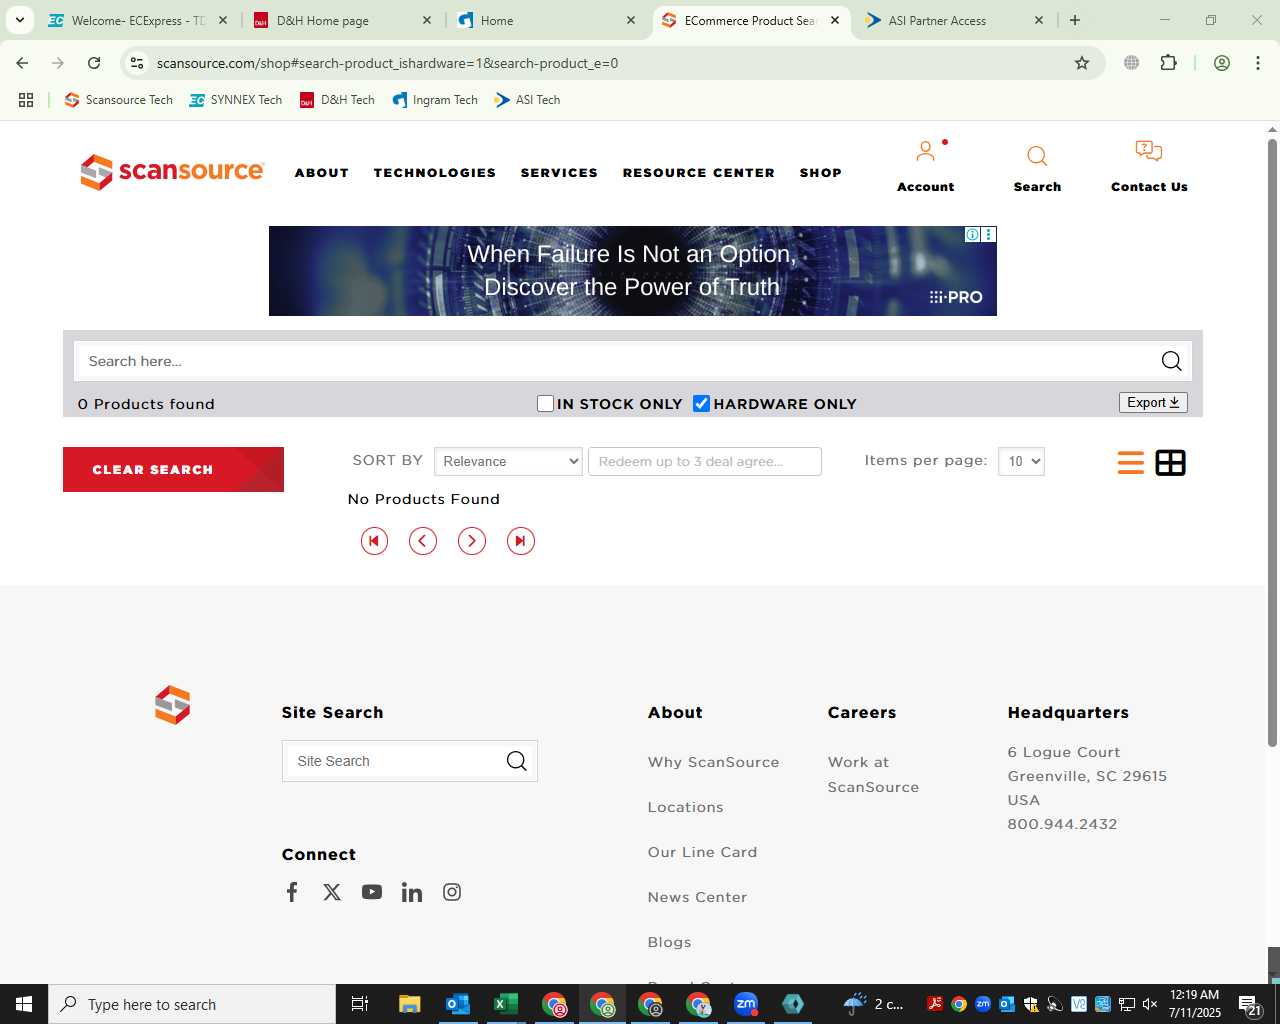Open the Sort By Relevance dropdown

tap(508, 461)
